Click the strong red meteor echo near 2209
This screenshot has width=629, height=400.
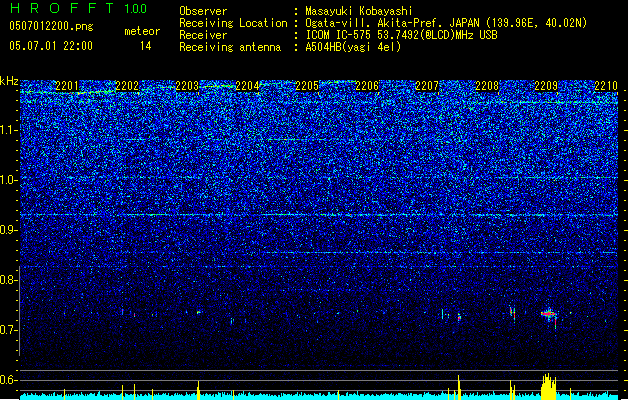point(549,314)
